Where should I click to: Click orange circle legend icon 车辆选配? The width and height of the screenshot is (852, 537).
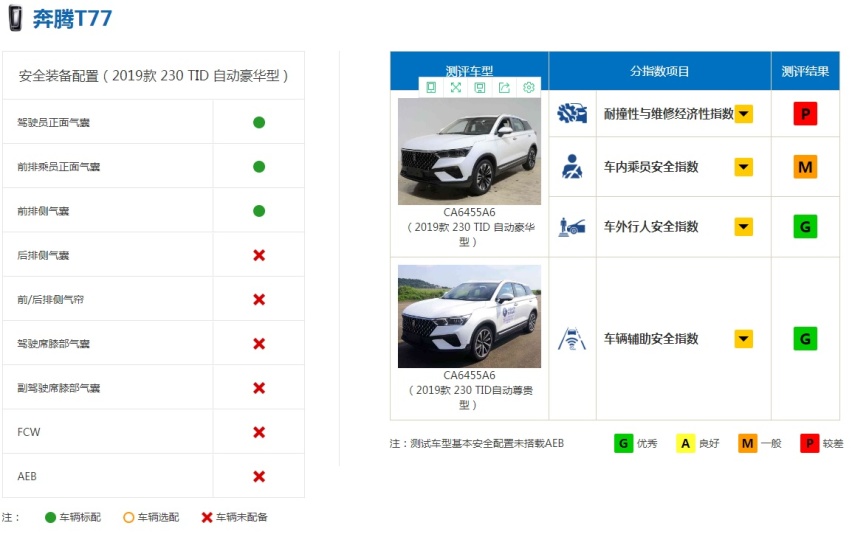(x=129, y=517)
